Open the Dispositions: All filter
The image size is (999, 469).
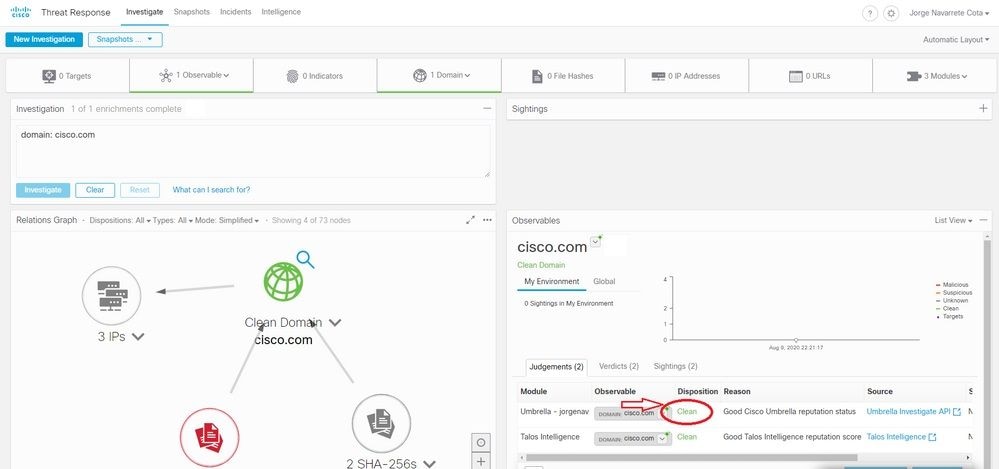120,220
